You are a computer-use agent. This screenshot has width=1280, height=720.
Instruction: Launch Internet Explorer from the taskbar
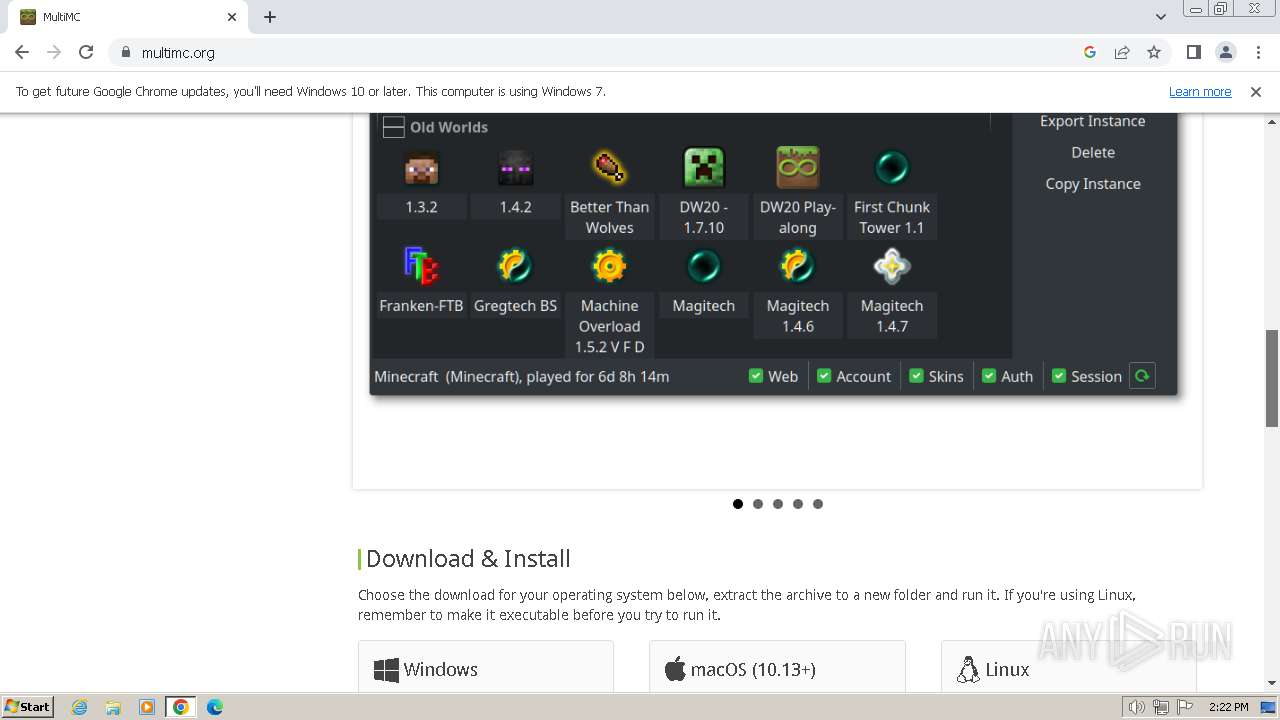coord(79,707)
